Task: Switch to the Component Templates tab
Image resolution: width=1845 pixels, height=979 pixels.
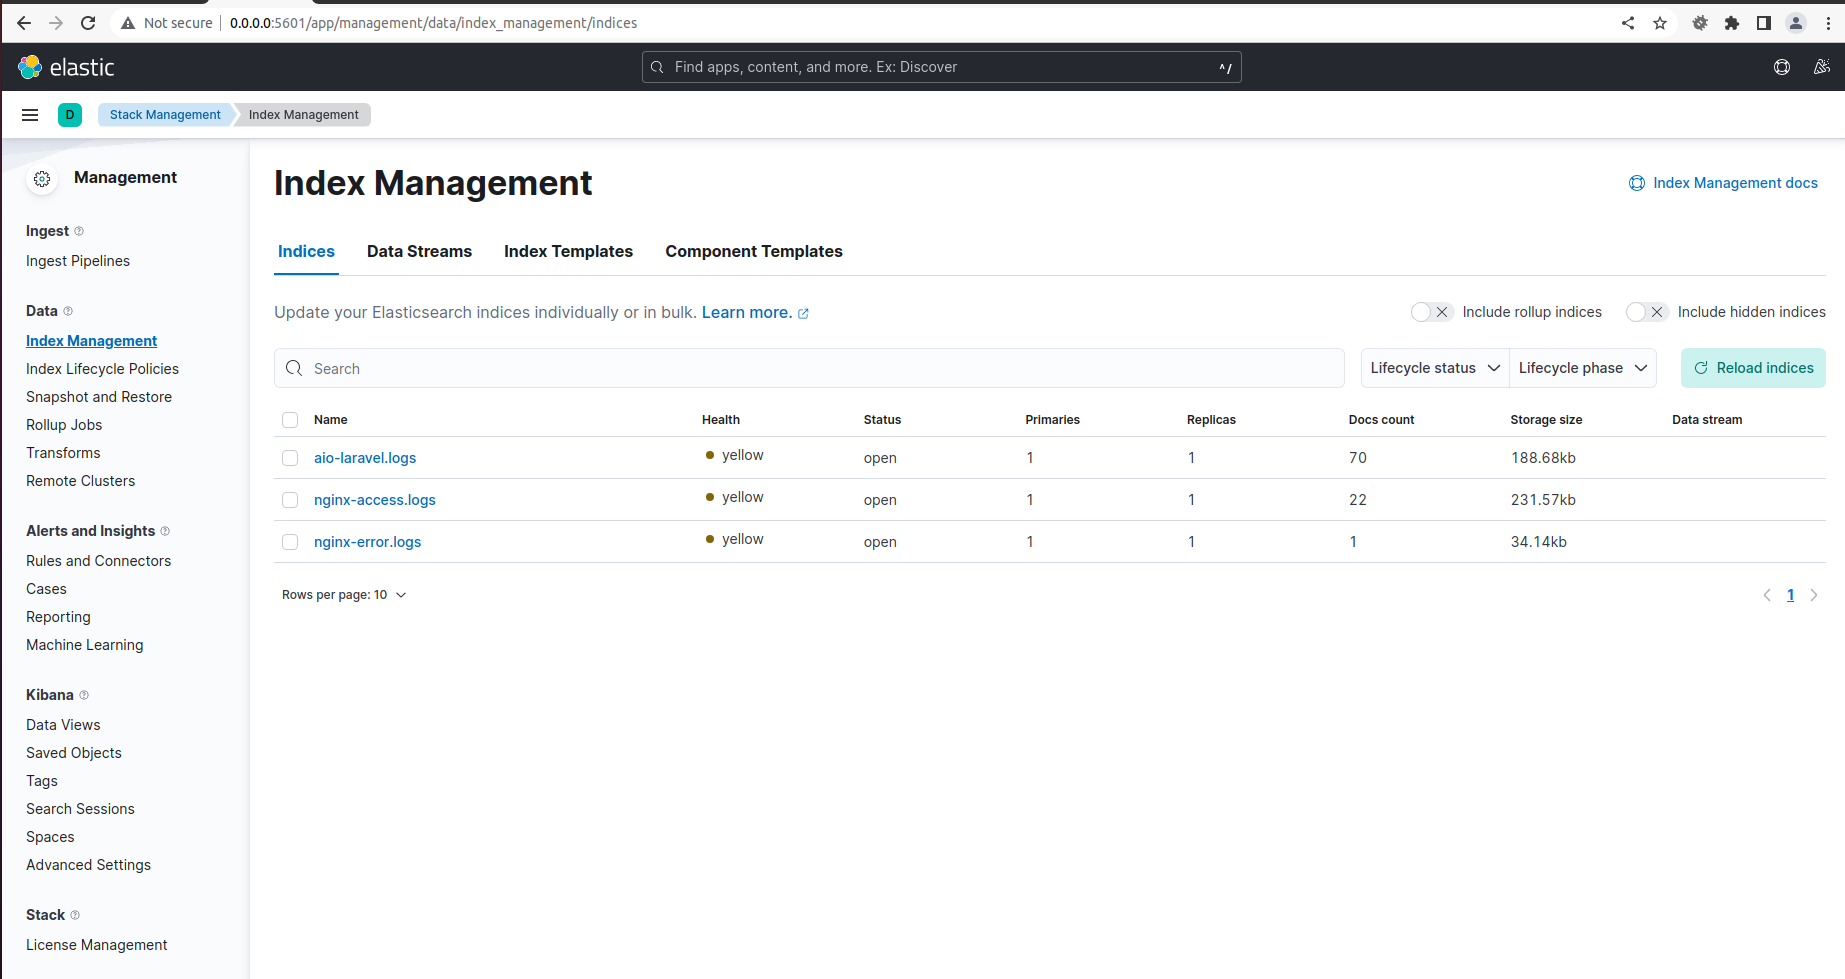Action: coord(754,252)
